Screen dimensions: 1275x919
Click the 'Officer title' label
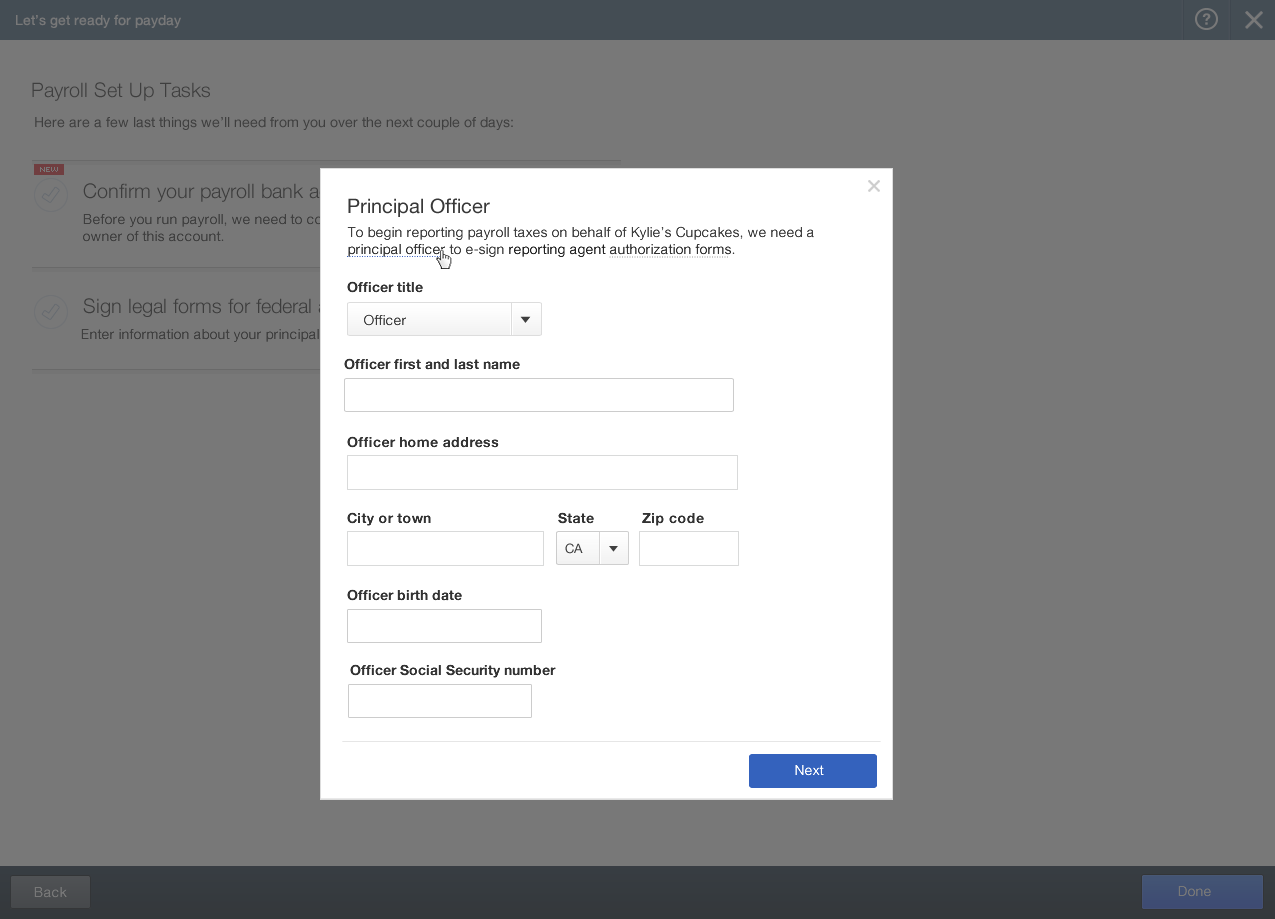pos(385,287)
